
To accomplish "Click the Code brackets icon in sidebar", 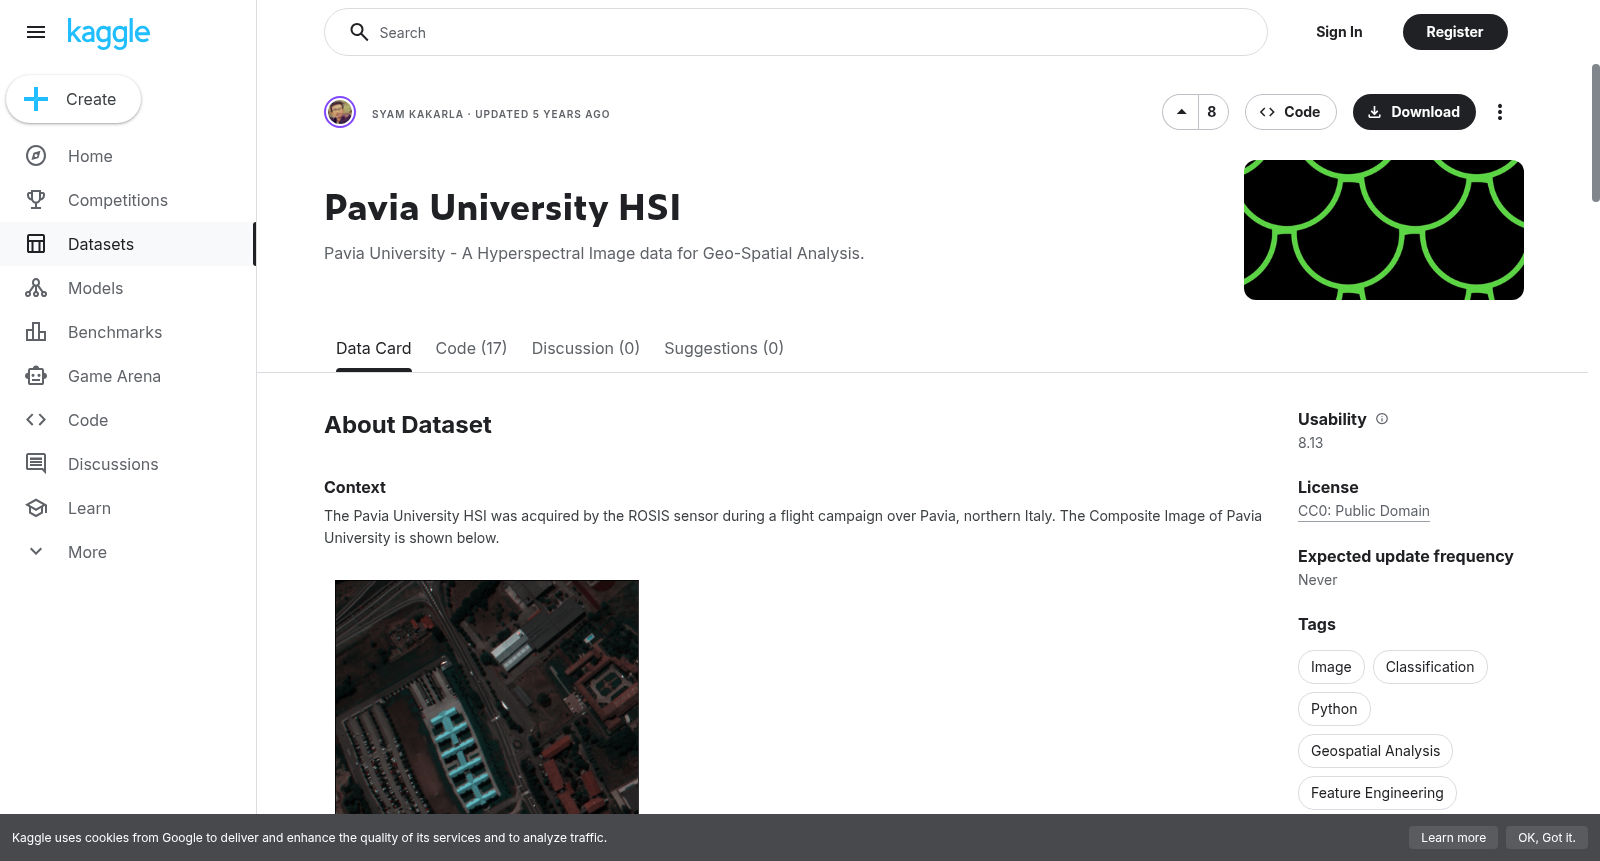I will coord(36,420).
